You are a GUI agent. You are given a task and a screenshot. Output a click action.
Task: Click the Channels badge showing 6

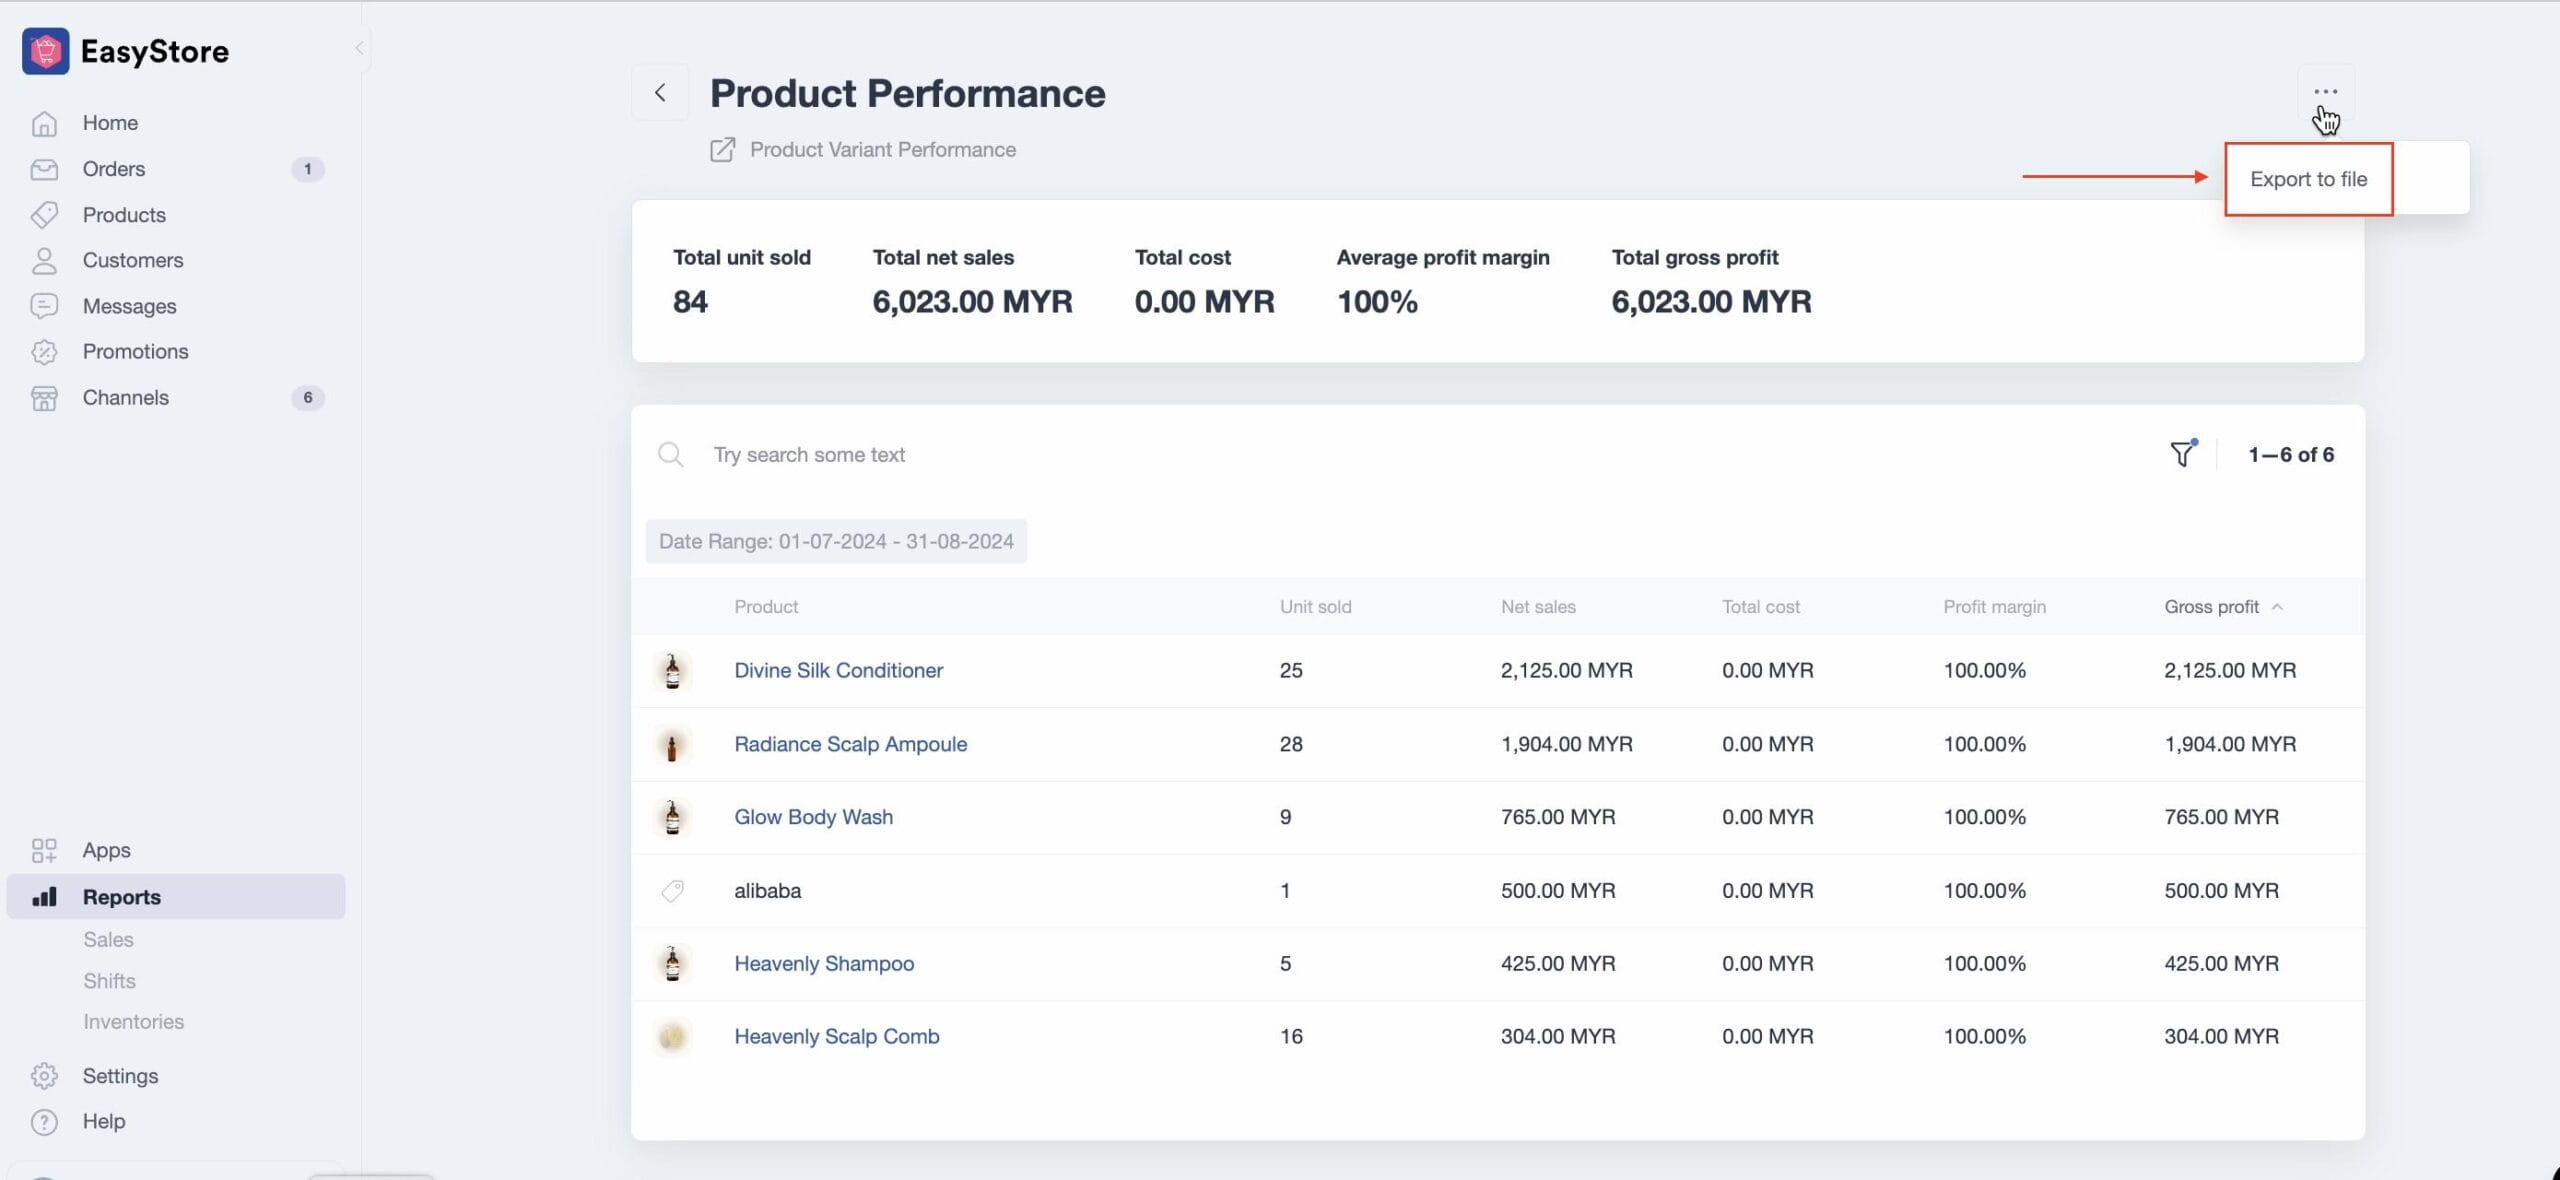tap(308, 398)
